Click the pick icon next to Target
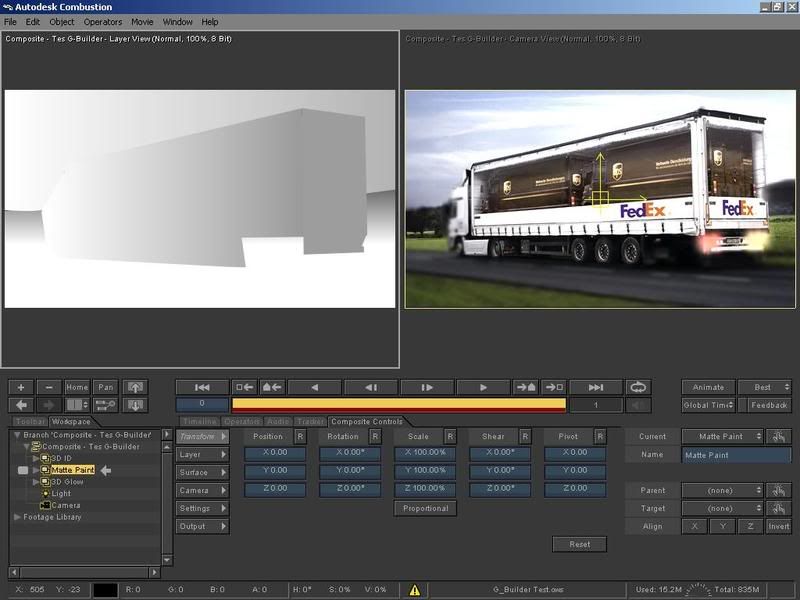Screen dimensions: 800x600 click(x=779, y=508)
